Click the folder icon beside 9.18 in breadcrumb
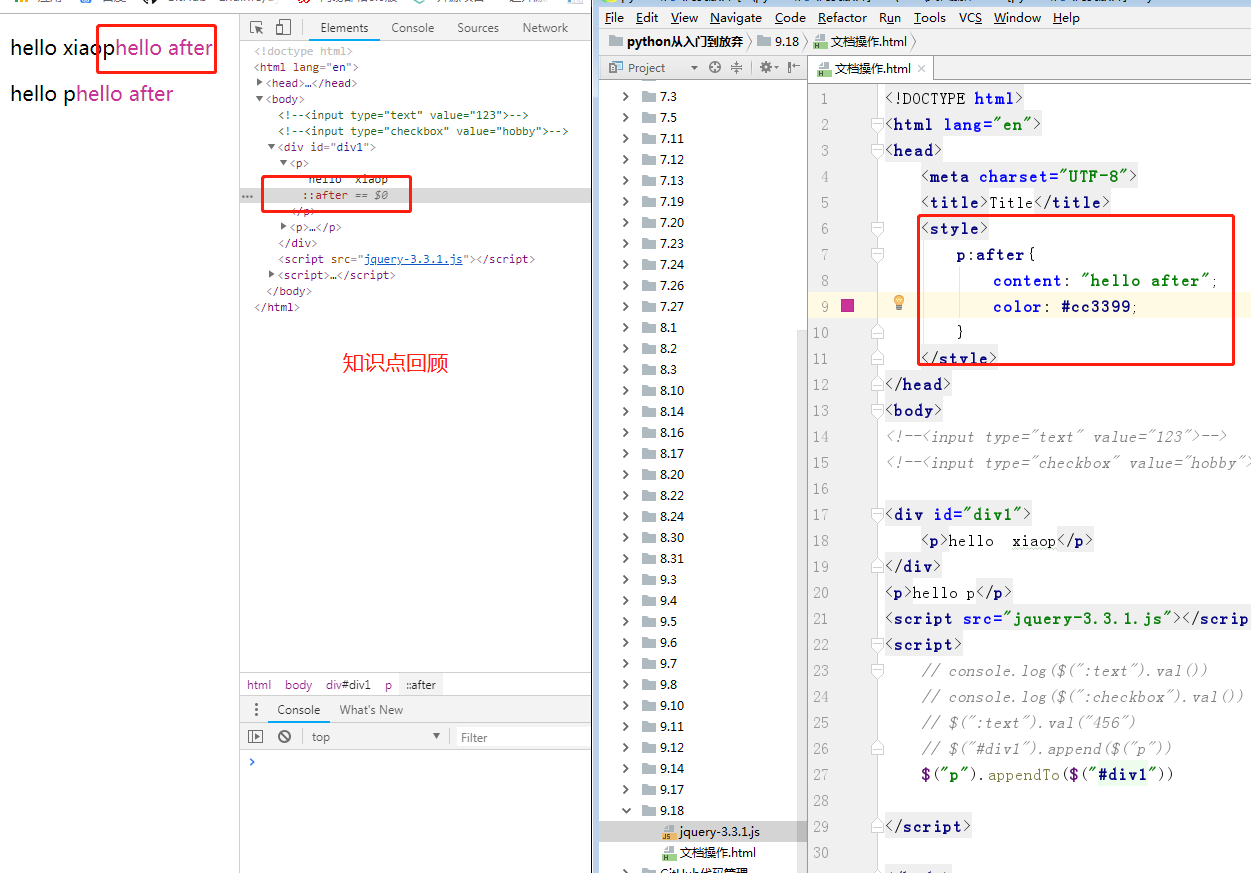The height and width of the screenshot is (873, 1251). [764, 42]
